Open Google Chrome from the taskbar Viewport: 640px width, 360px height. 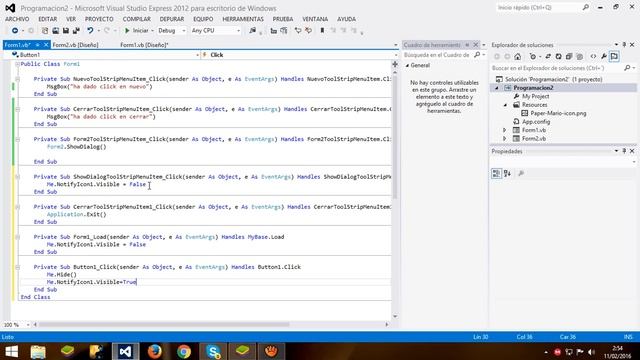(x=184, y=351)
